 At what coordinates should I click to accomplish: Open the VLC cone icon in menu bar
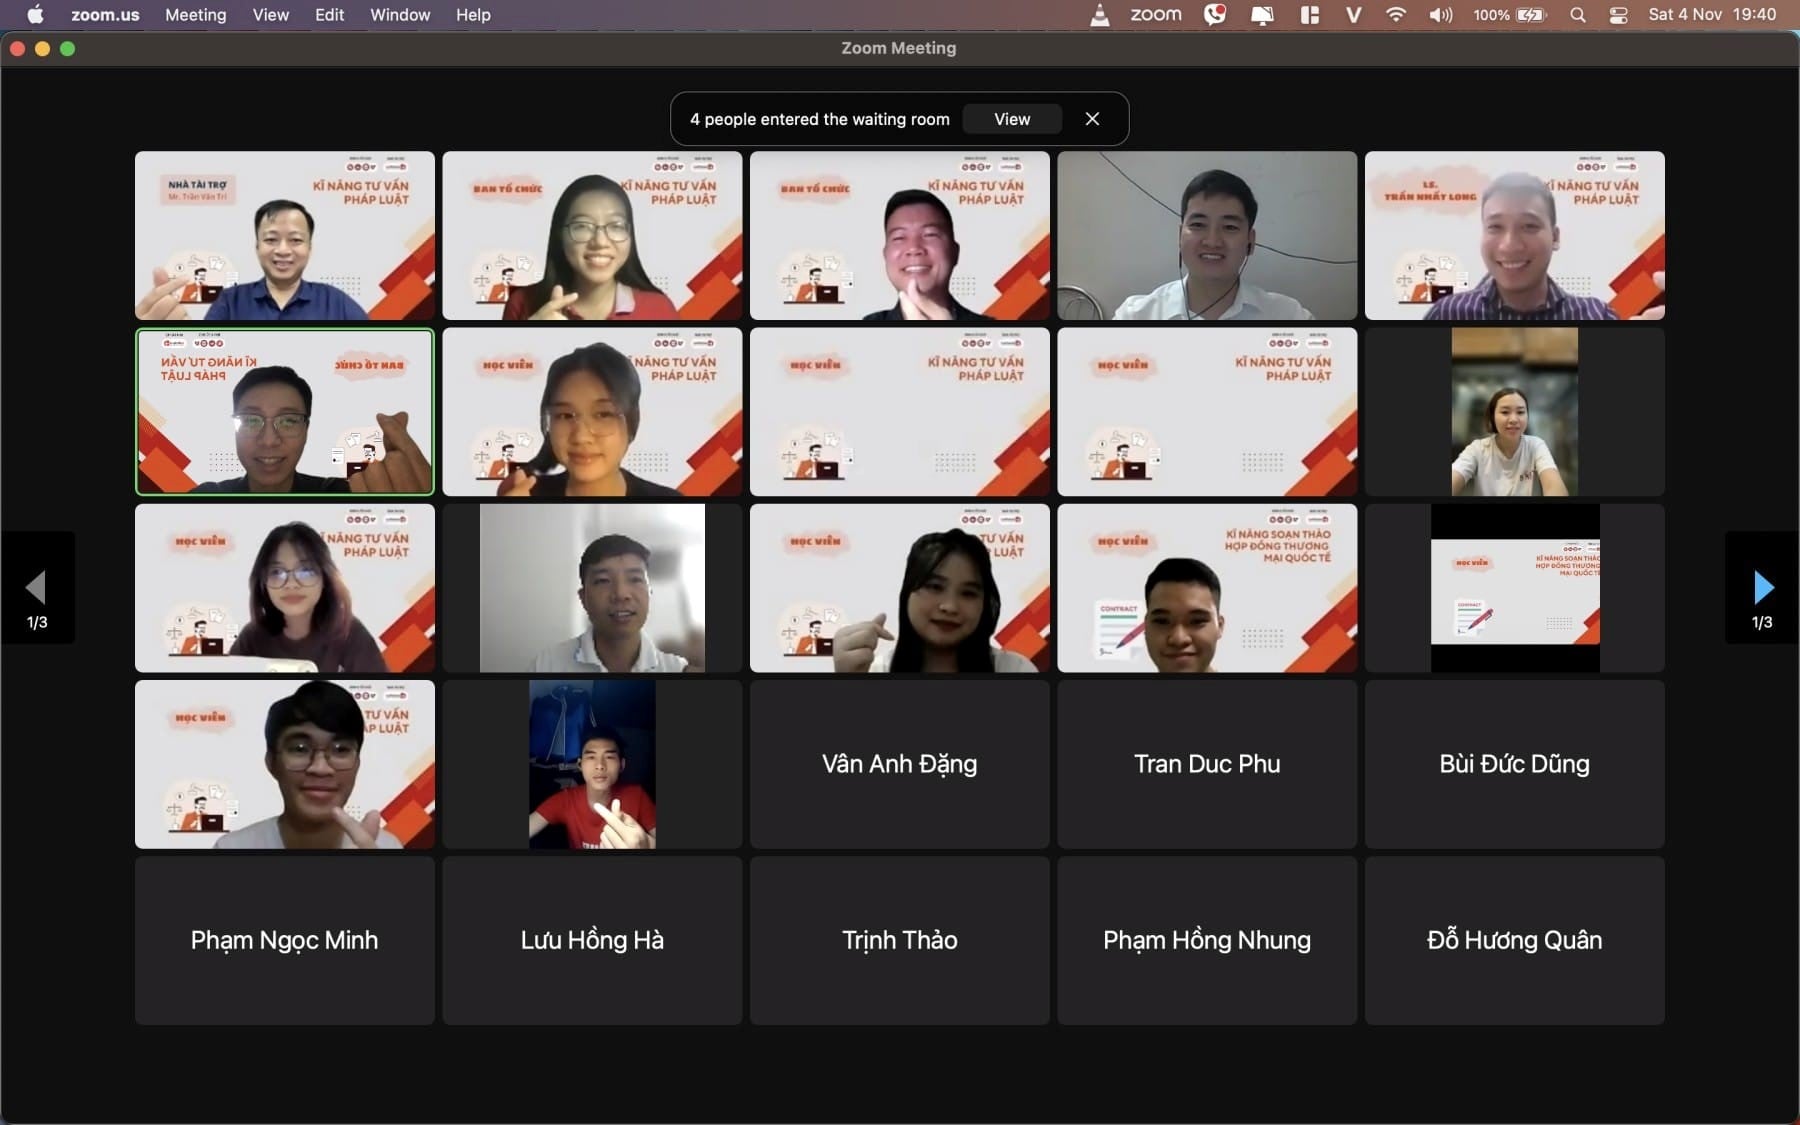1099,15
